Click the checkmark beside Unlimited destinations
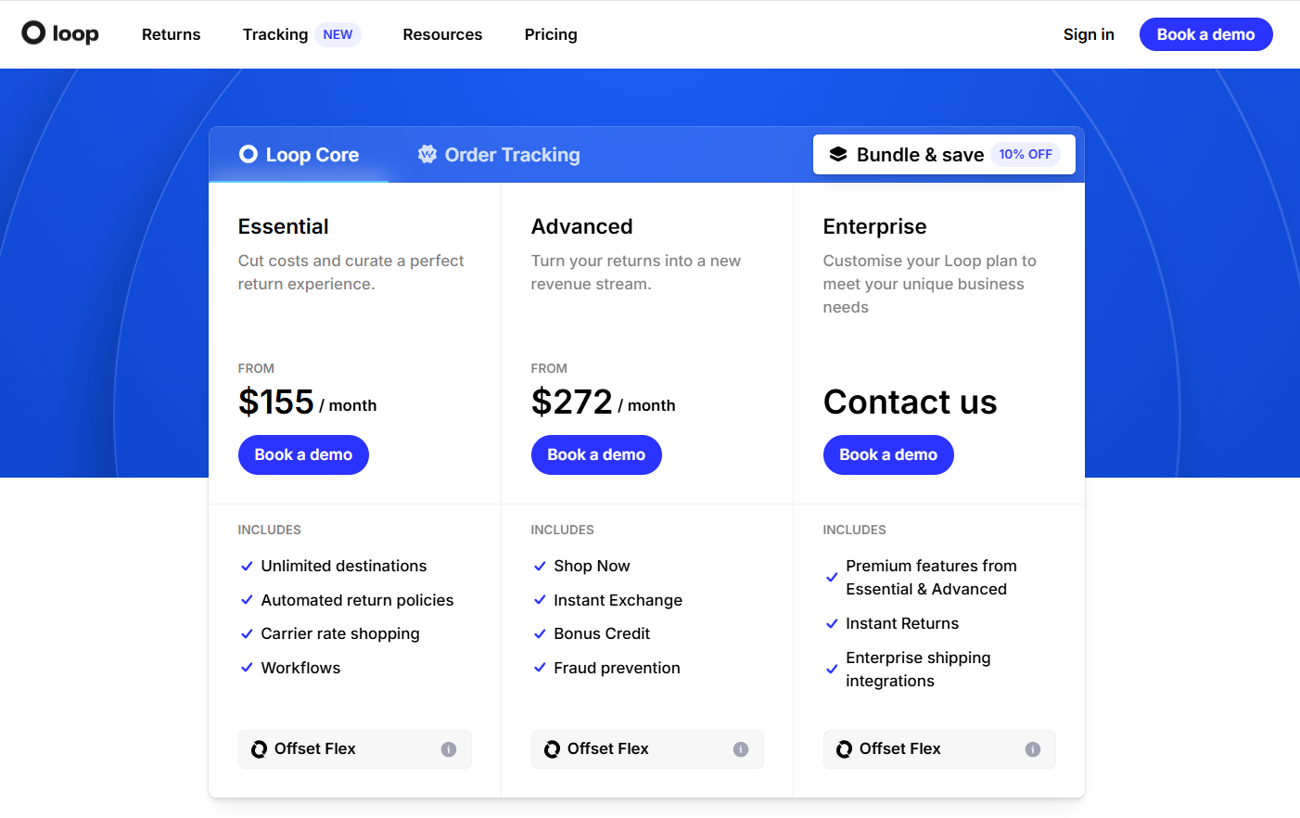Screen dimensions: 1300x818 246,566
